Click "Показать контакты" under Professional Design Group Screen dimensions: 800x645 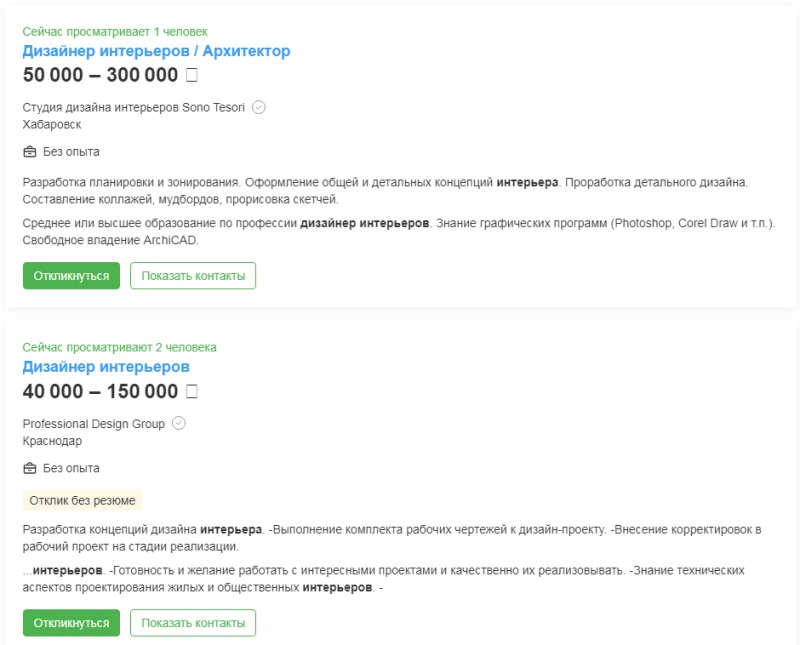point(195,622)
